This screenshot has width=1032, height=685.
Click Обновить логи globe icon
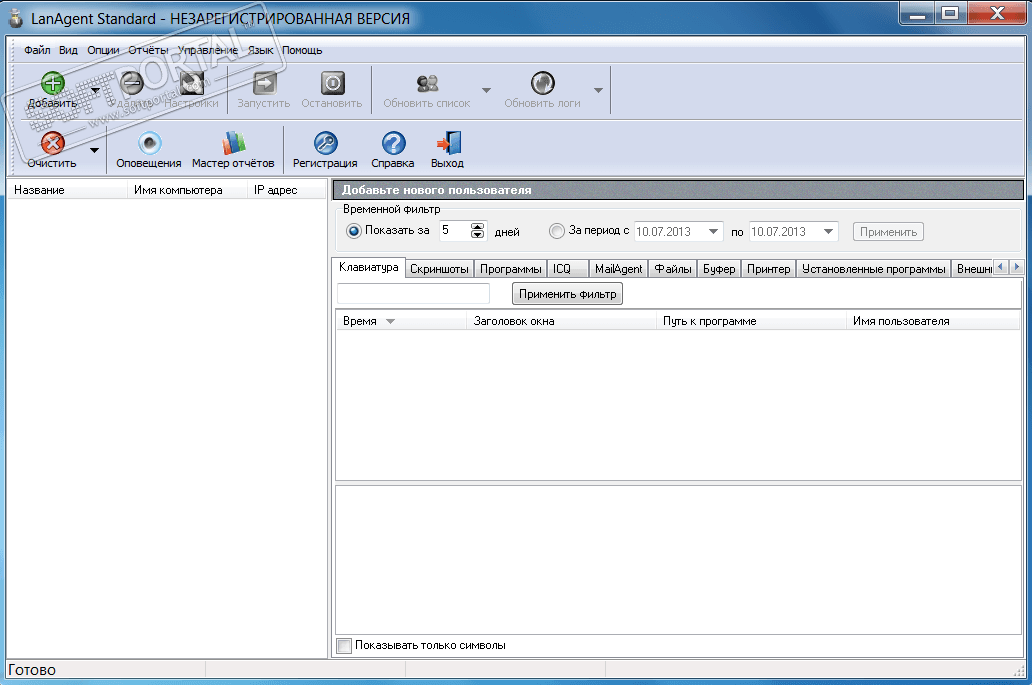click(542, 84)
